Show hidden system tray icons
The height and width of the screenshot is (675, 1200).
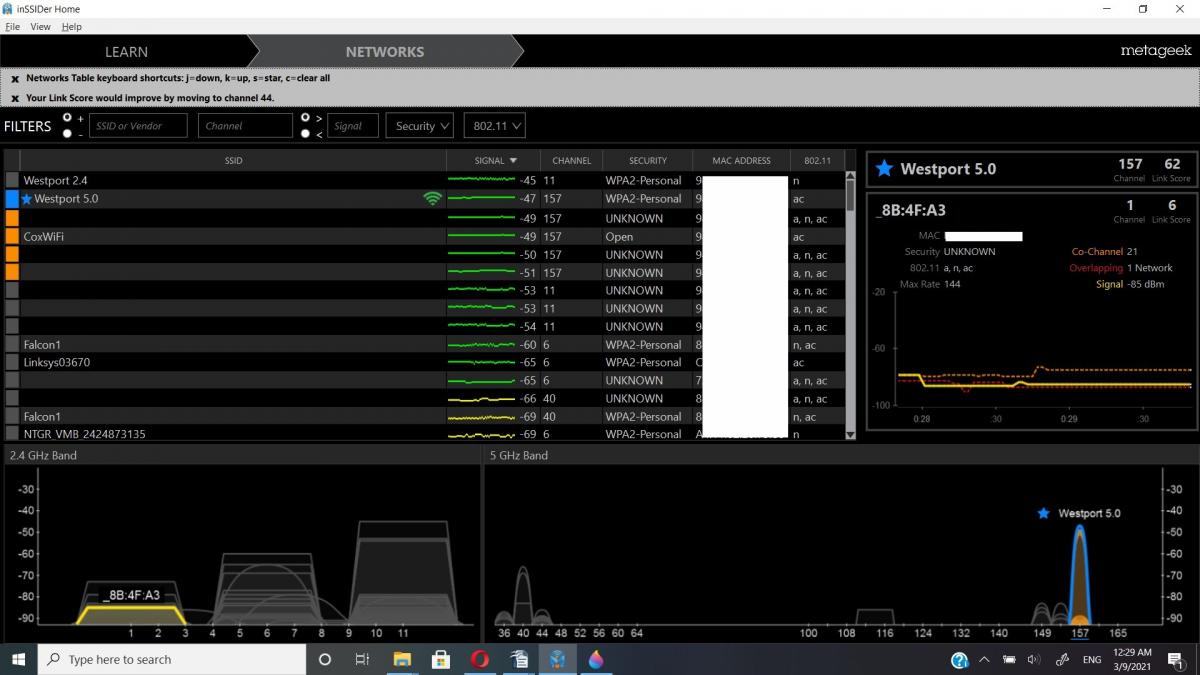tap(984, 660)
